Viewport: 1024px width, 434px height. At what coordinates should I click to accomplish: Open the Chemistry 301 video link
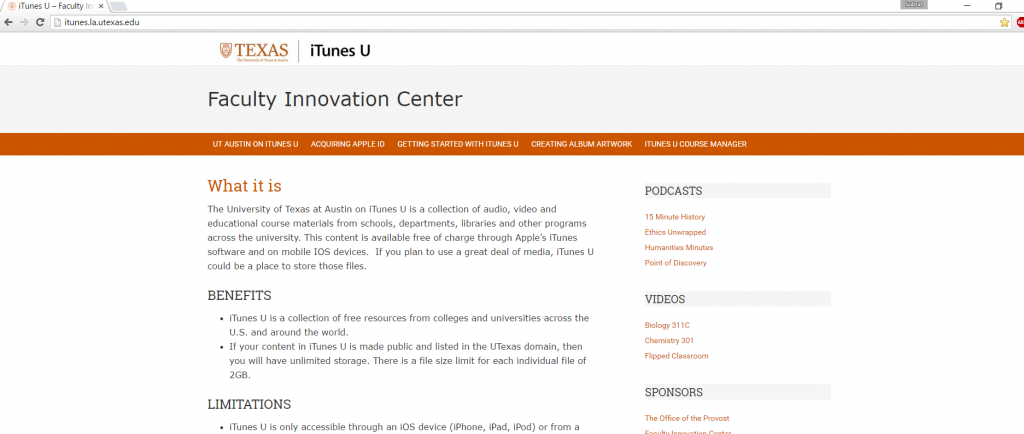(669, 341)
